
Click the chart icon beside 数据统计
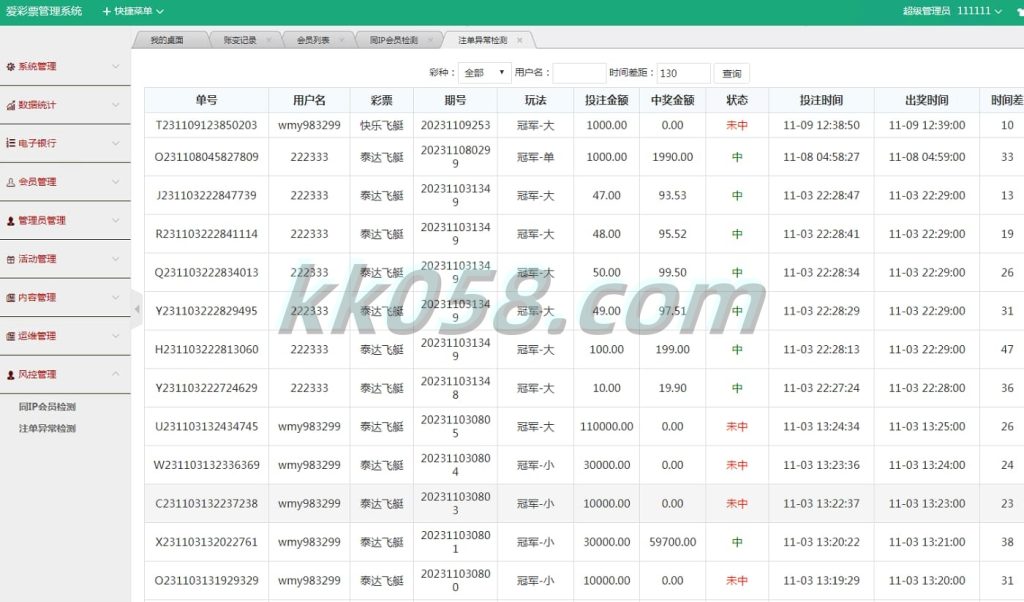click(10, 105)
